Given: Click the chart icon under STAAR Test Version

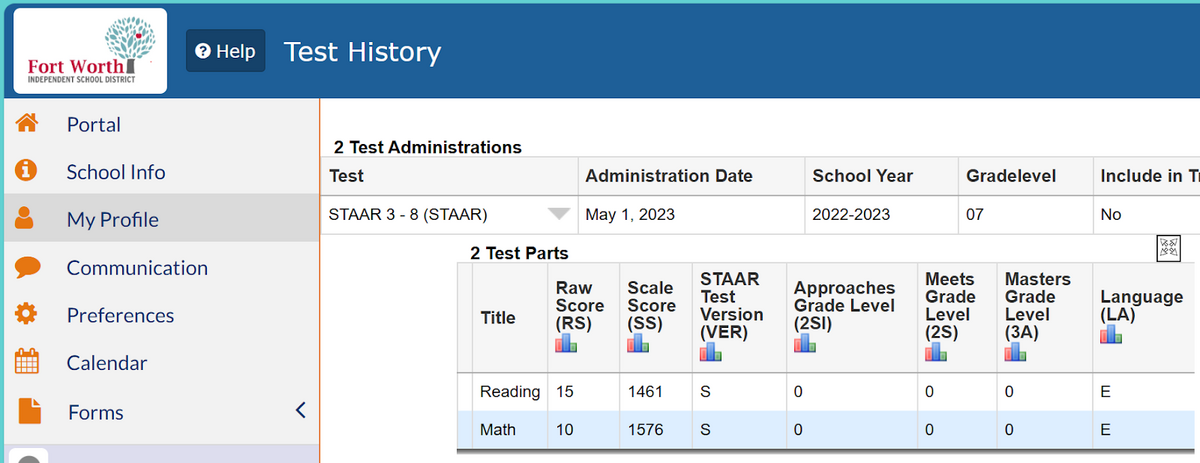Looking at the screenshot, I should click(711, 351).
